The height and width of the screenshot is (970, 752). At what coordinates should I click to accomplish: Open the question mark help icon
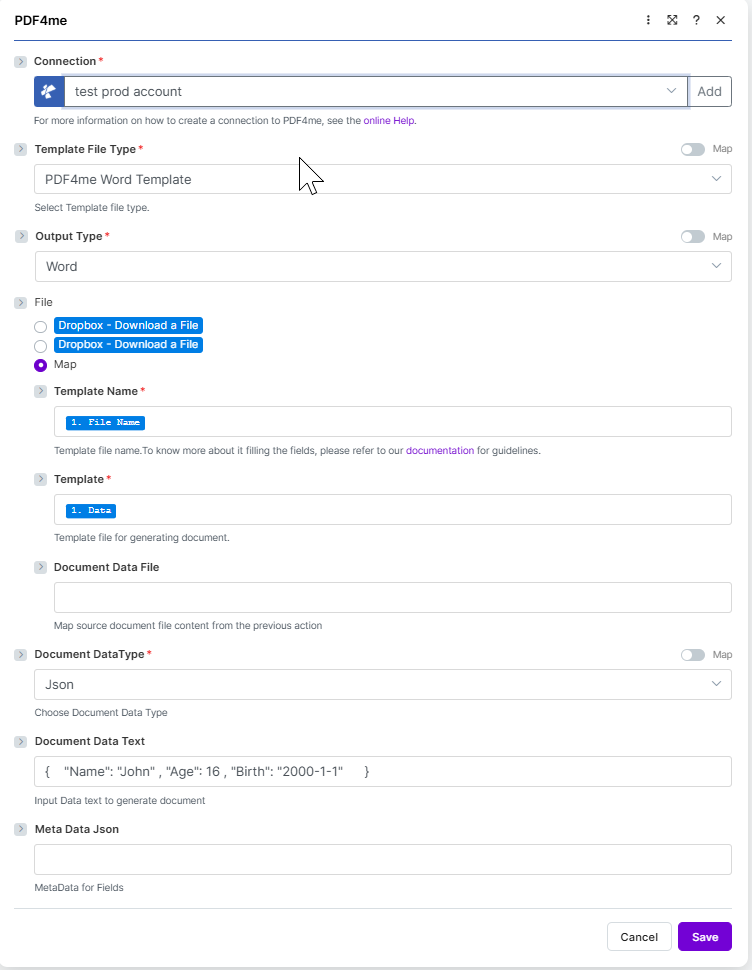696,20
